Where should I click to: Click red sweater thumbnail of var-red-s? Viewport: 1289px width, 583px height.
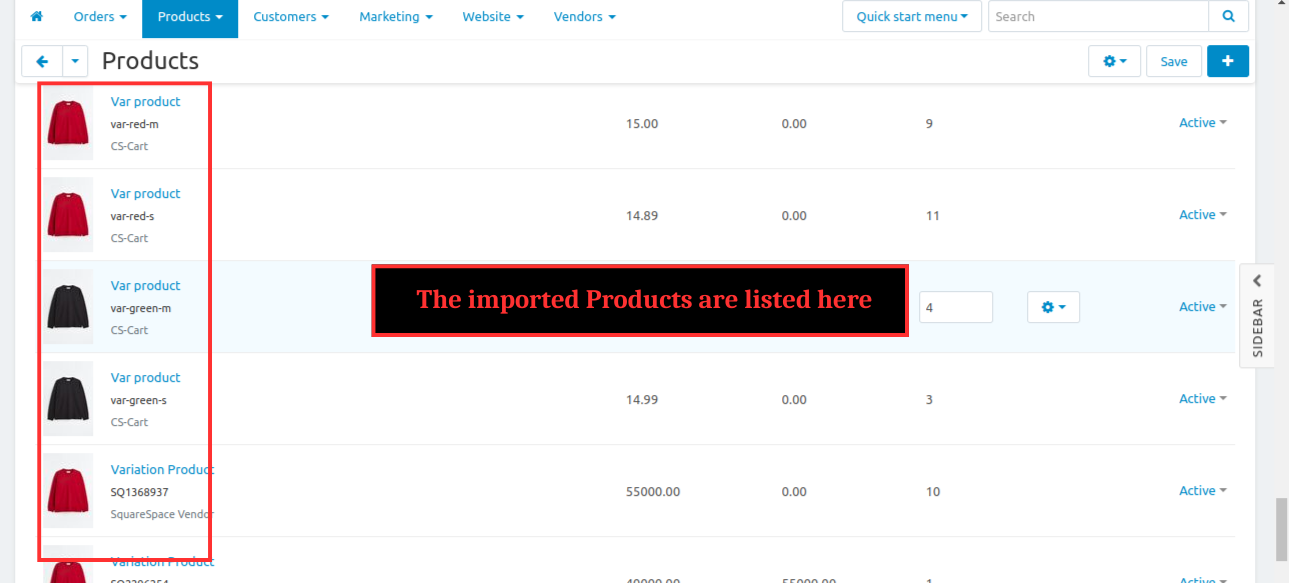click(x=68, y=215)
